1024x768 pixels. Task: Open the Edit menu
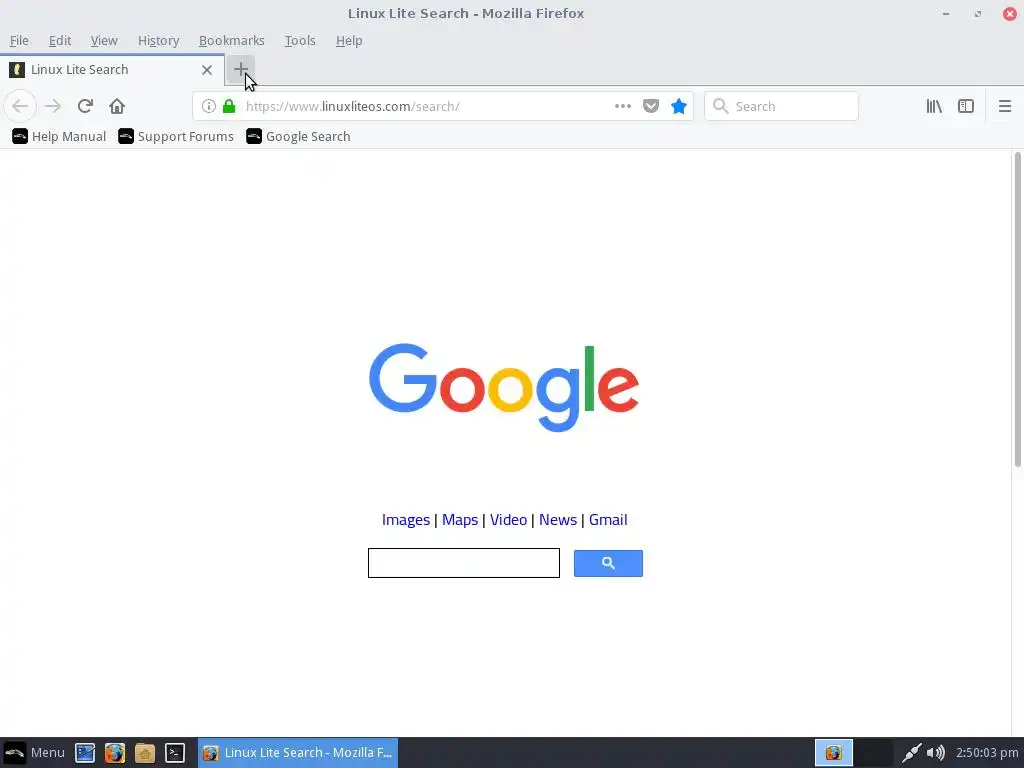pyautogui.click(x=59, y=40)
